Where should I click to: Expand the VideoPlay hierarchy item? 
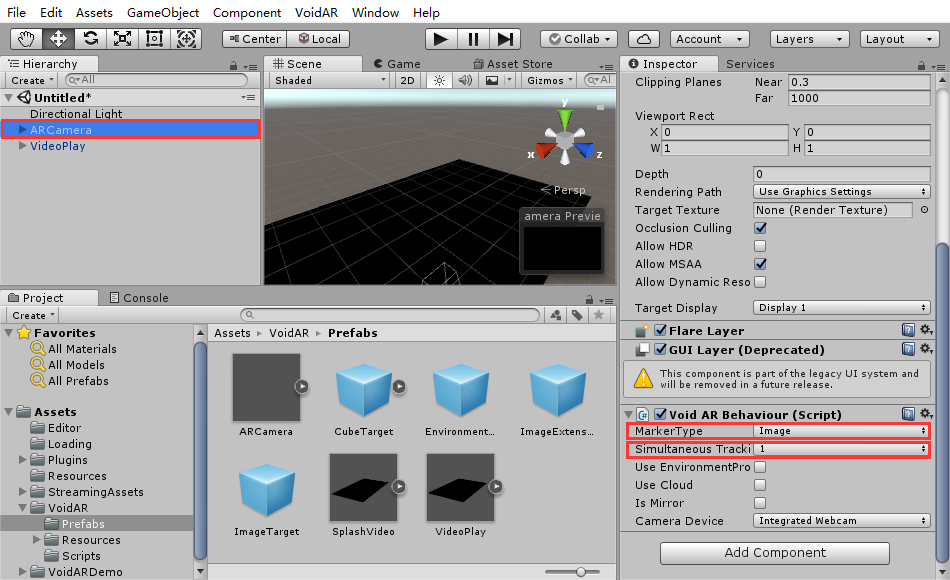(x=23, y=146)
